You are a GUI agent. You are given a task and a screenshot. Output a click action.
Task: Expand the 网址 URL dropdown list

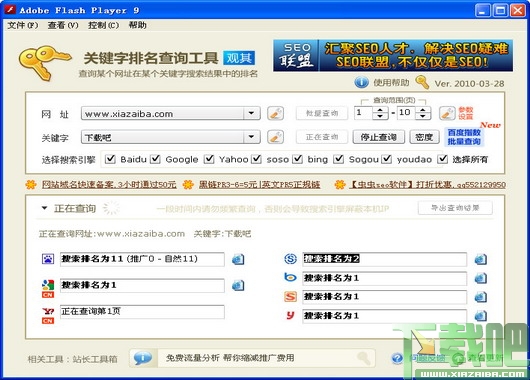(251, 113)
